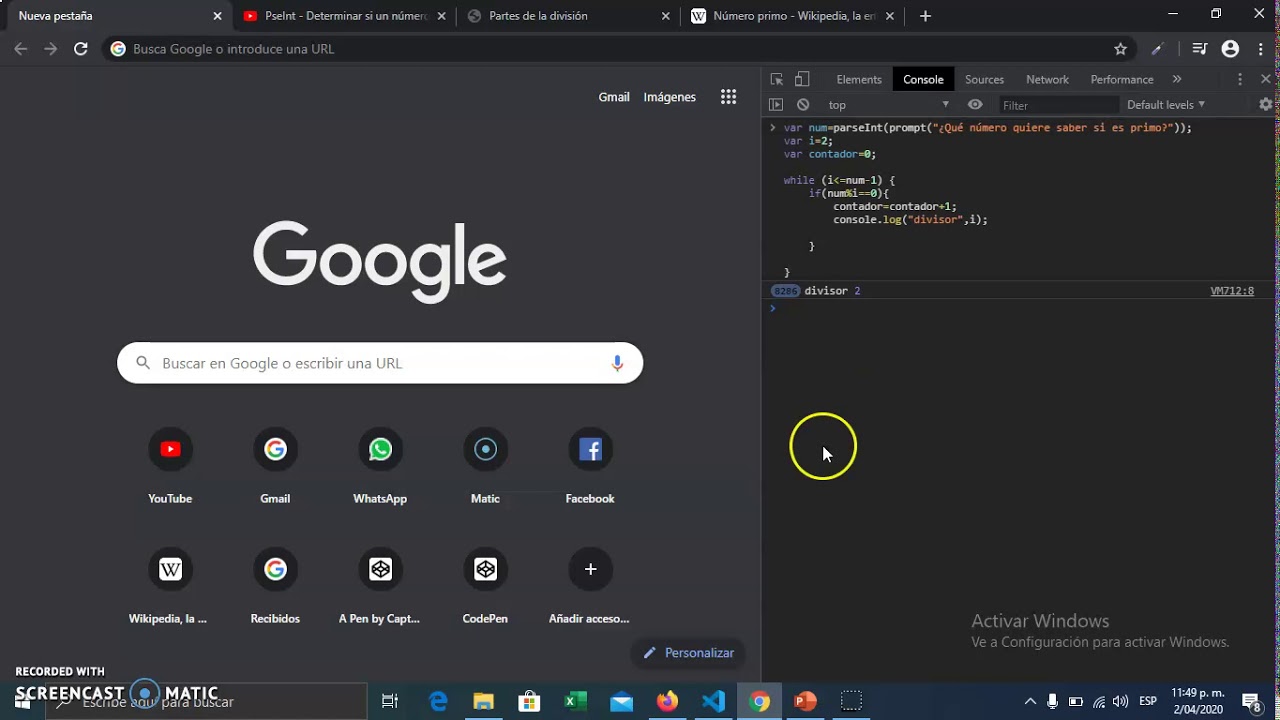The image size is (1280, 720).
Task: Open the Default levels dropdown
Action: point(1166,104)
